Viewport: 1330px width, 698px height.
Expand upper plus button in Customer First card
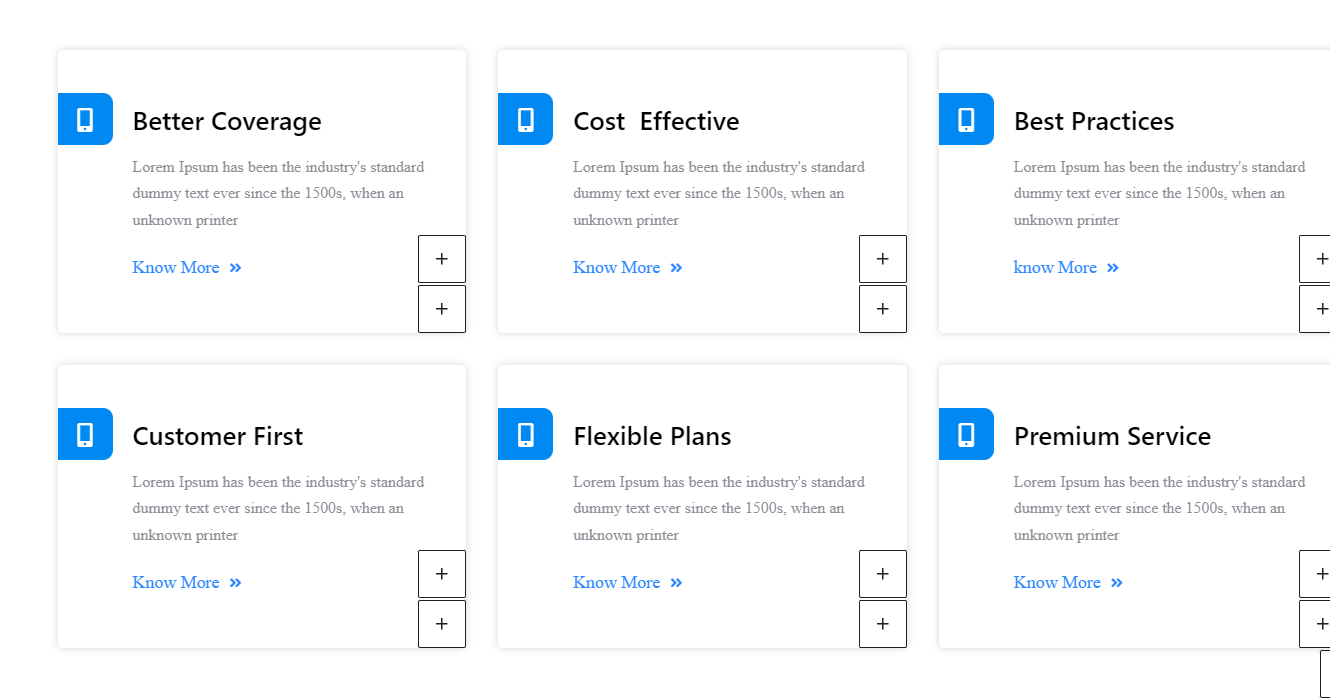point(442,574)
